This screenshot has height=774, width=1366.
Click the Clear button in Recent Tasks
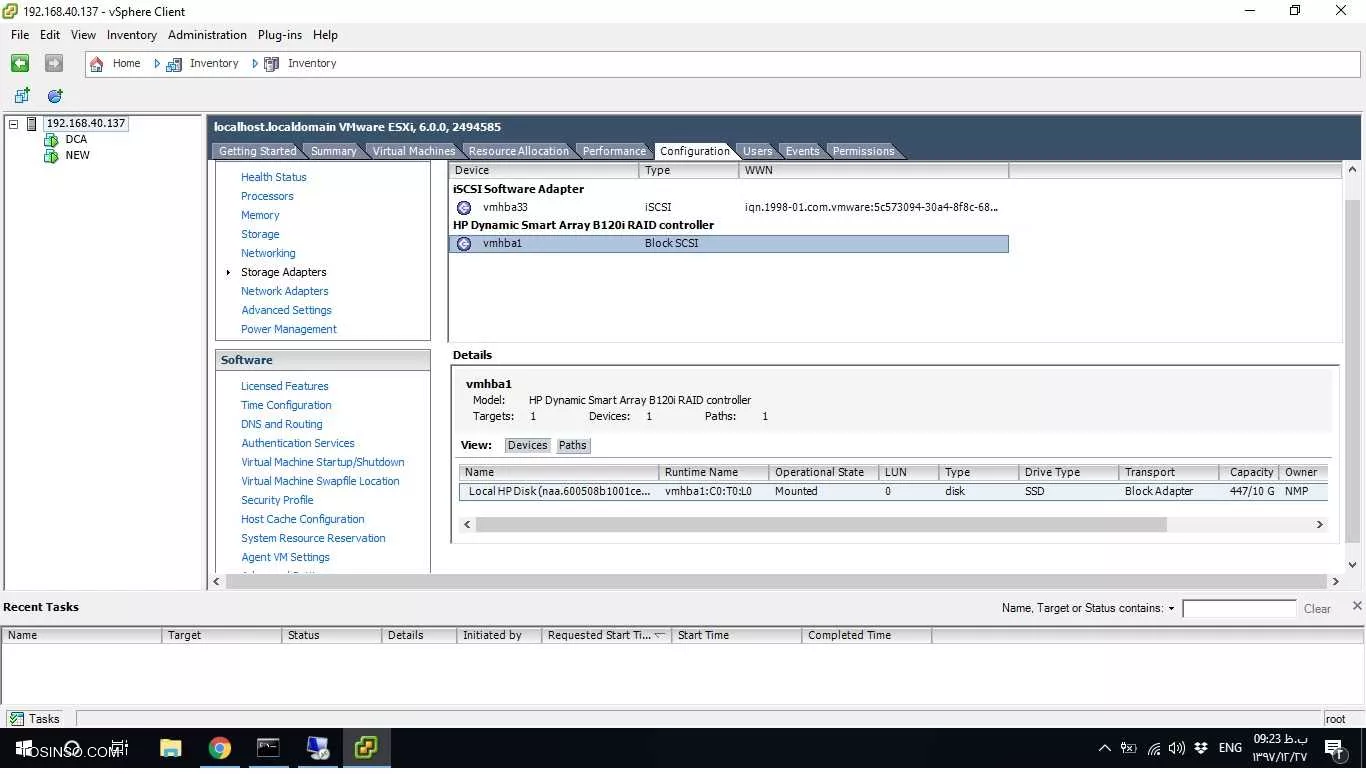(x=1317, y=609)
